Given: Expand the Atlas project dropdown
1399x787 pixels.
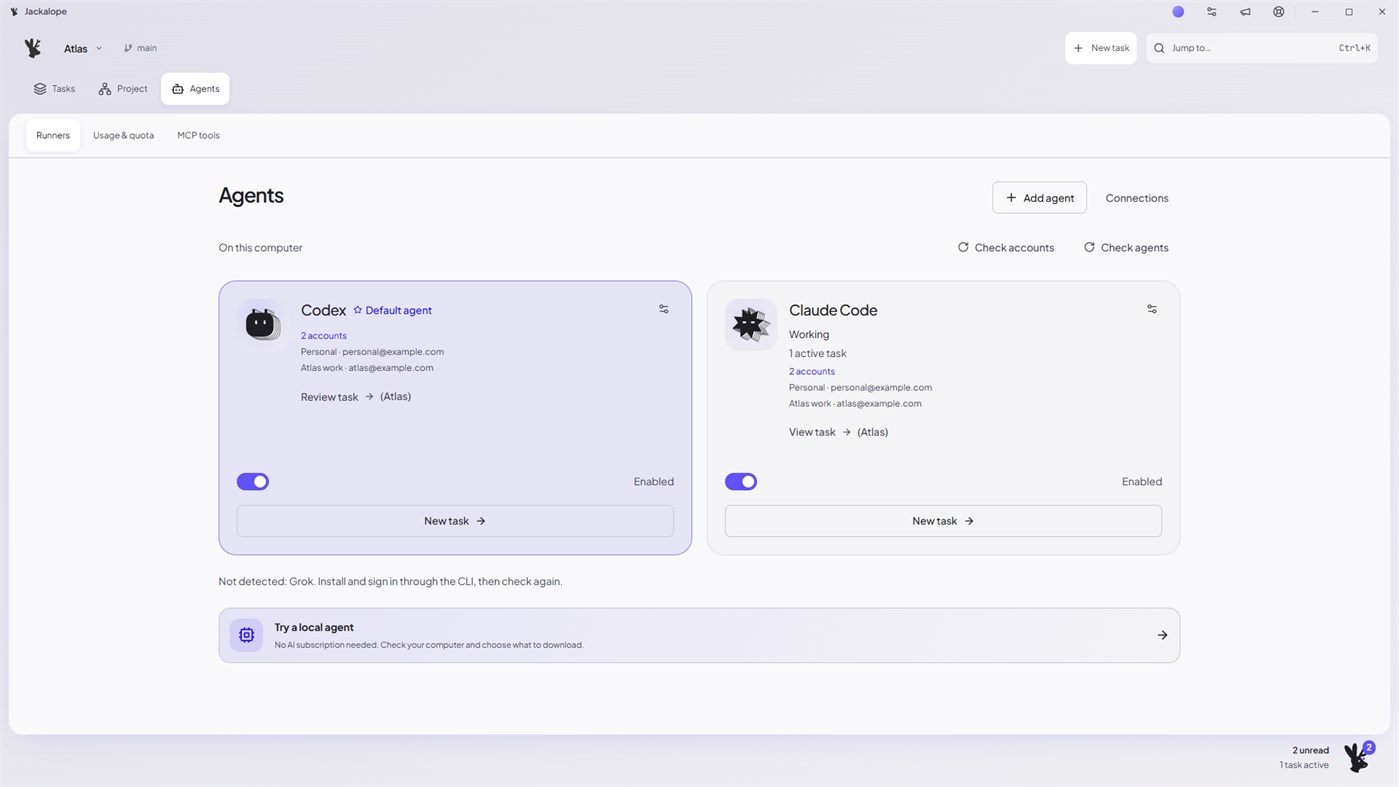Looking at the screenshot, I should tap(83, 48).
